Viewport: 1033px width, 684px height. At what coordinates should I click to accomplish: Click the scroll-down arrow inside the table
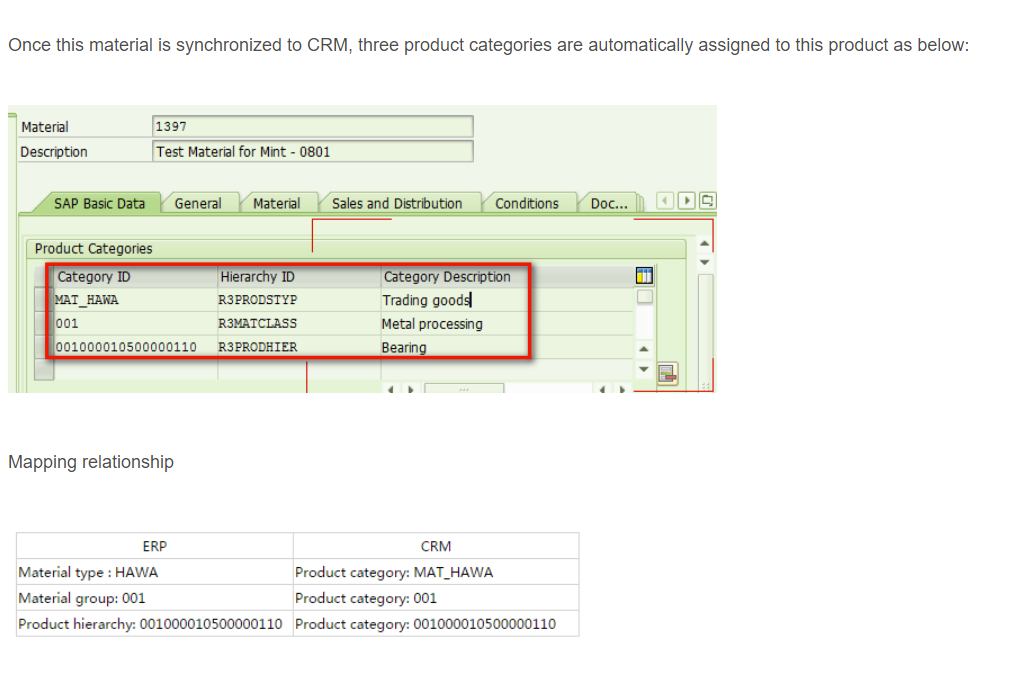click(x=643, y=367)
